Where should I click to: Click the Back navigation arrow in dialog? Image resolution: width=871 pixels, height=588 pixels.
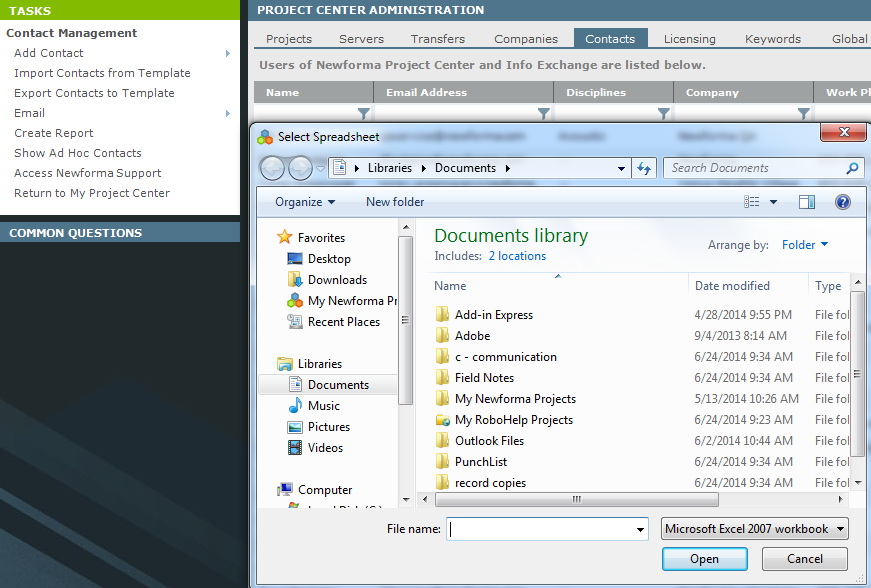[x=272, y=168]
